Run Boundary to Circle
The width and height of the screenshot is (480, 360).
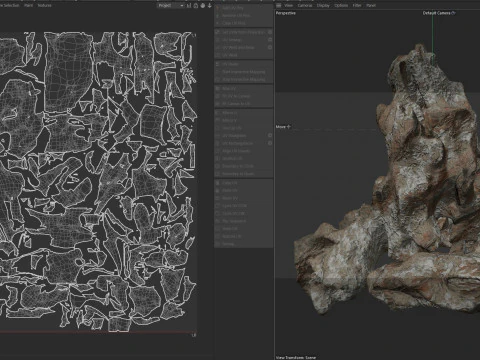pyautogui.click(x=243, y=166)
